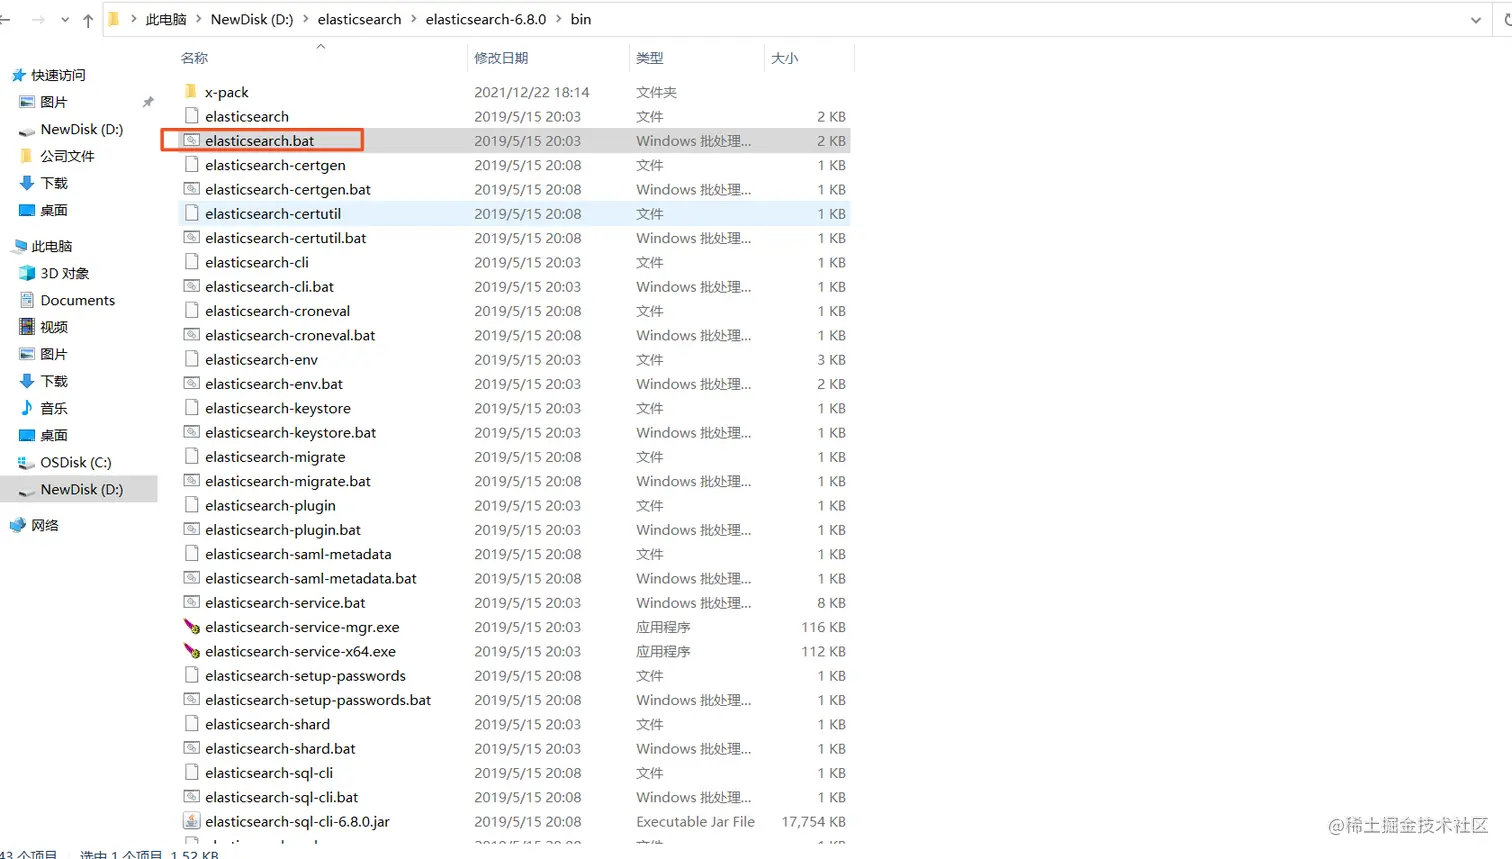Select 图片 under quick access

click(x=54, y=102)
